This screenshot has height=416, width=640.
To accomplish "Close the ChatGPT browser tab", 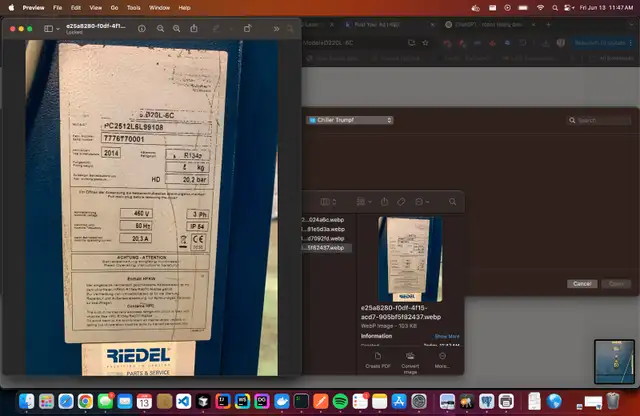I will click(533, 24).
